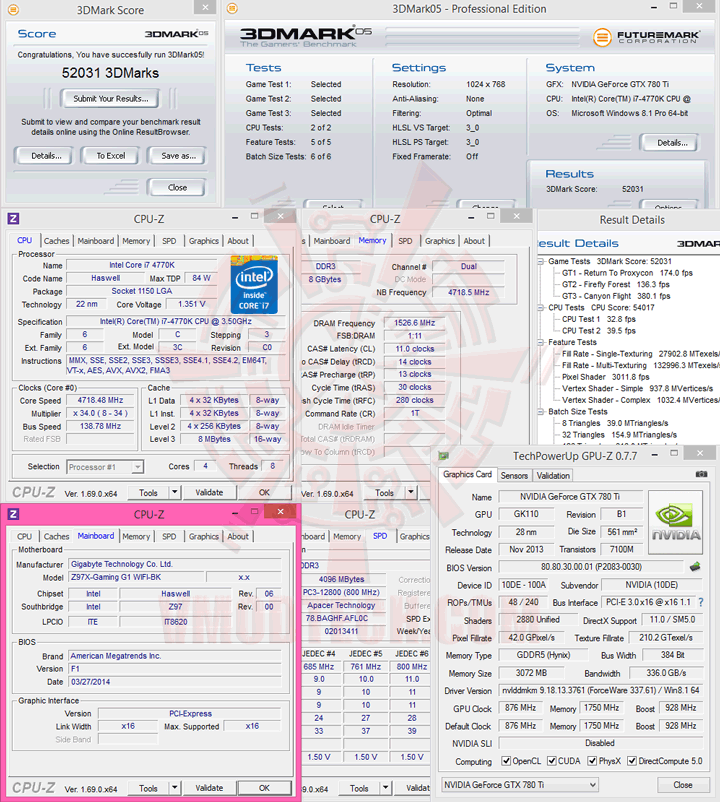This screenshot has height=802, width=720.
Task: Click the Driver Version field in GPU-Z
Action: click(600, 690)
